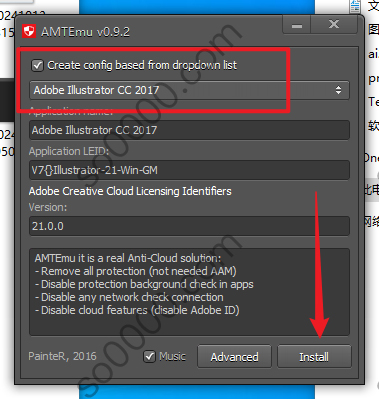This screenshot has width=379, height=399.
Task: Toggle the Music checkbox
Action: coord(149,357)
